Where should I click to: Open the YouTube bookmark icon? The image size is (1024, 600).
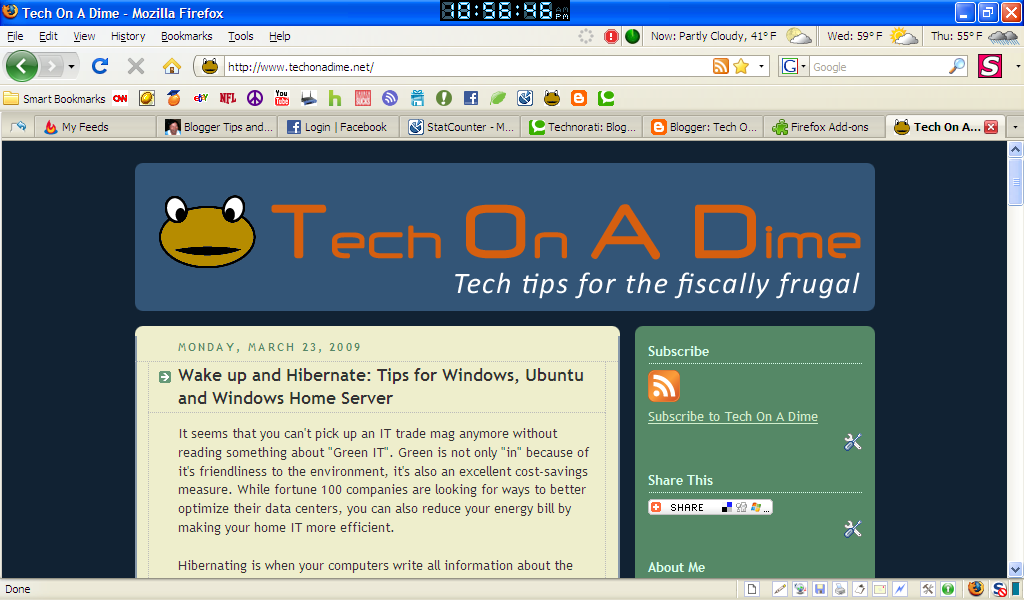click(x=282, y=99)
